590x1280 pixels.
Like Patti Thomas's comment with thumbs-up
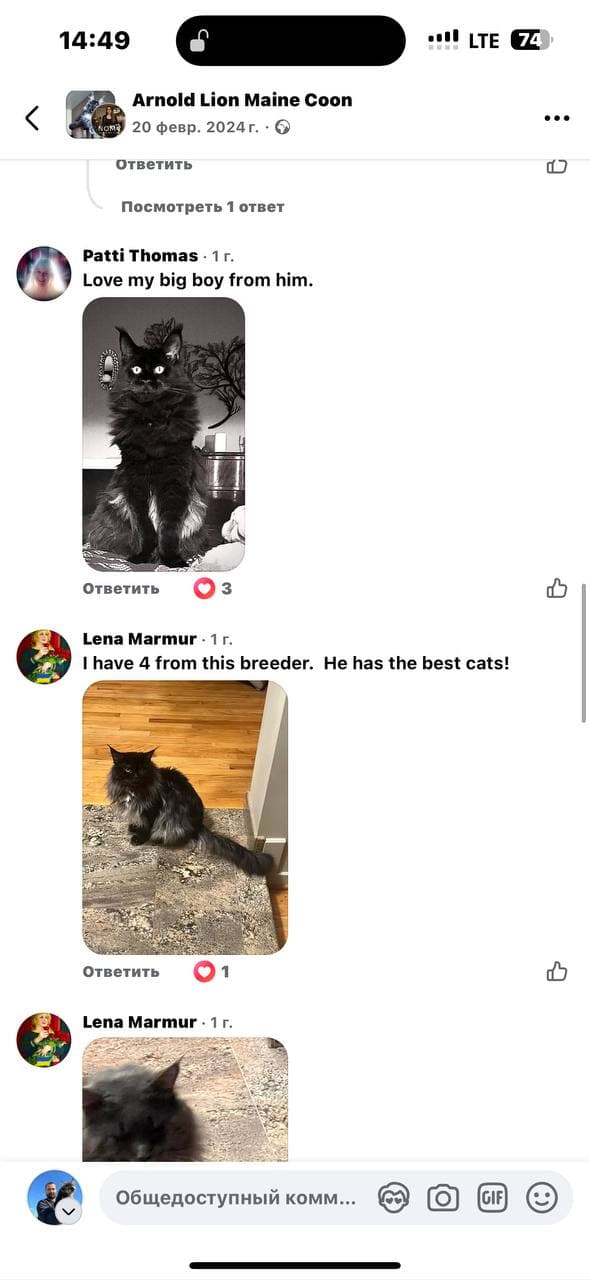557,588
